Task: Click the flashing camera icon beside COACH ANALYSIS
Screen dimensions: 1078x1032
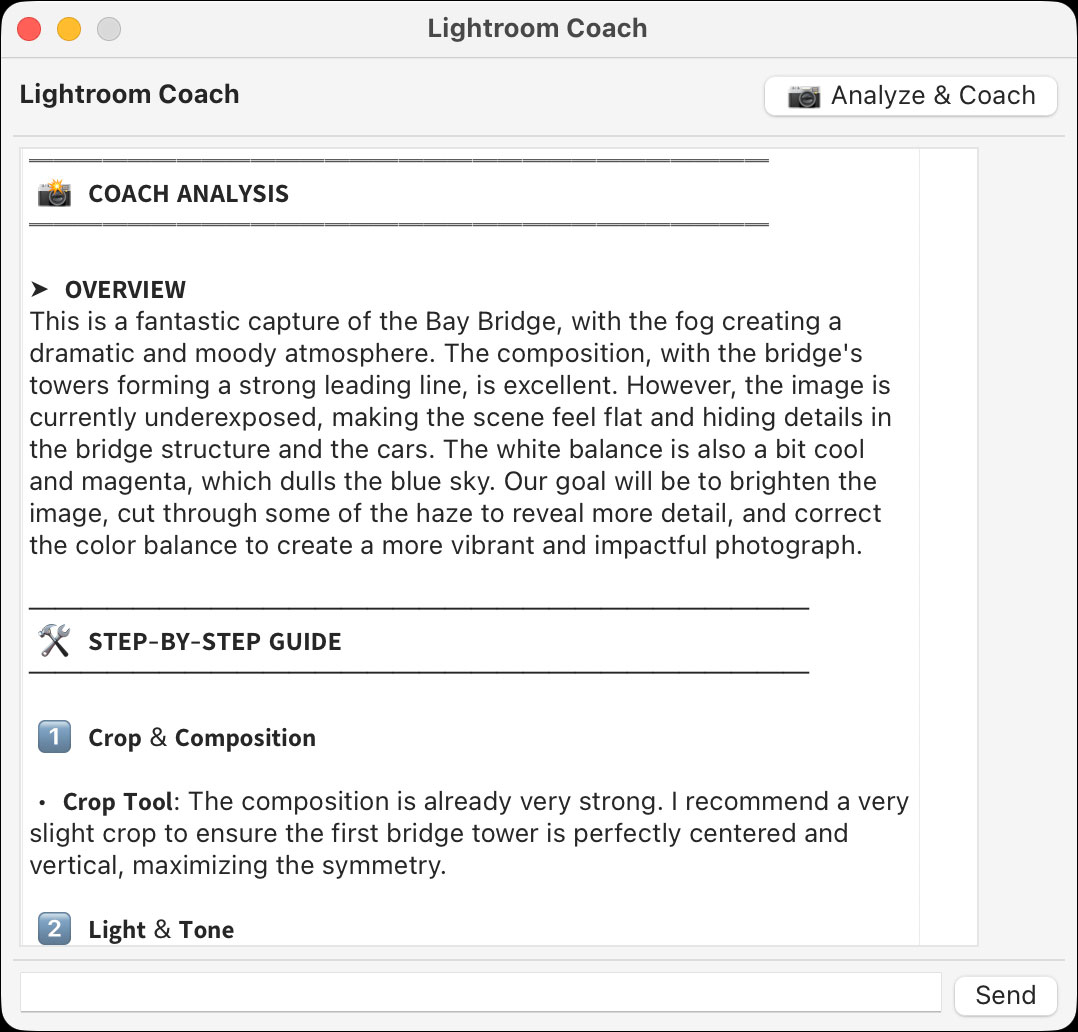Action: [53, 193]
